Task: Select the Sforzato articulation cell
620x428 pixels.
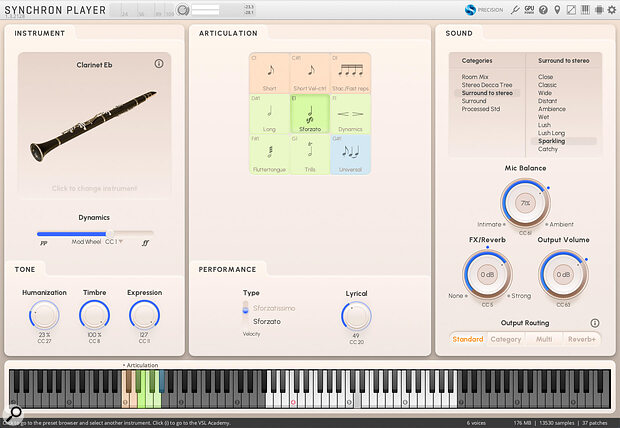Action: coord(308,115)
